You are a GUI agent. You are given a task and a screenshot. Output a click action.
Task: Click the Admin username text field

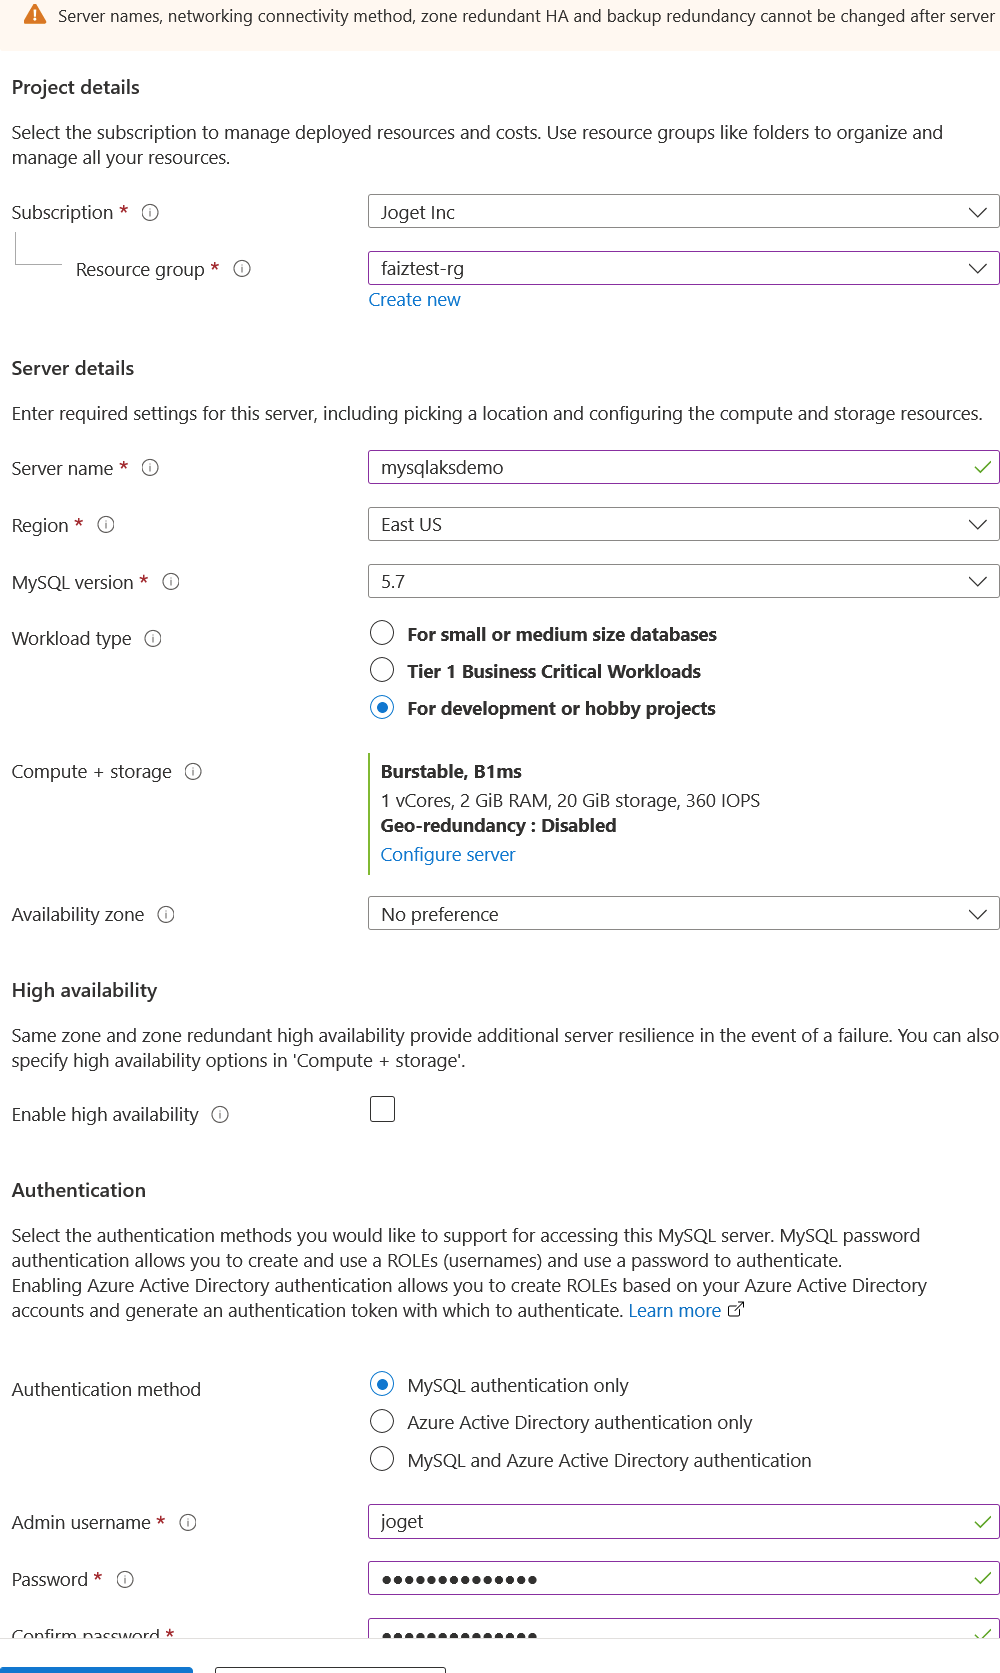pos(670,1522)
